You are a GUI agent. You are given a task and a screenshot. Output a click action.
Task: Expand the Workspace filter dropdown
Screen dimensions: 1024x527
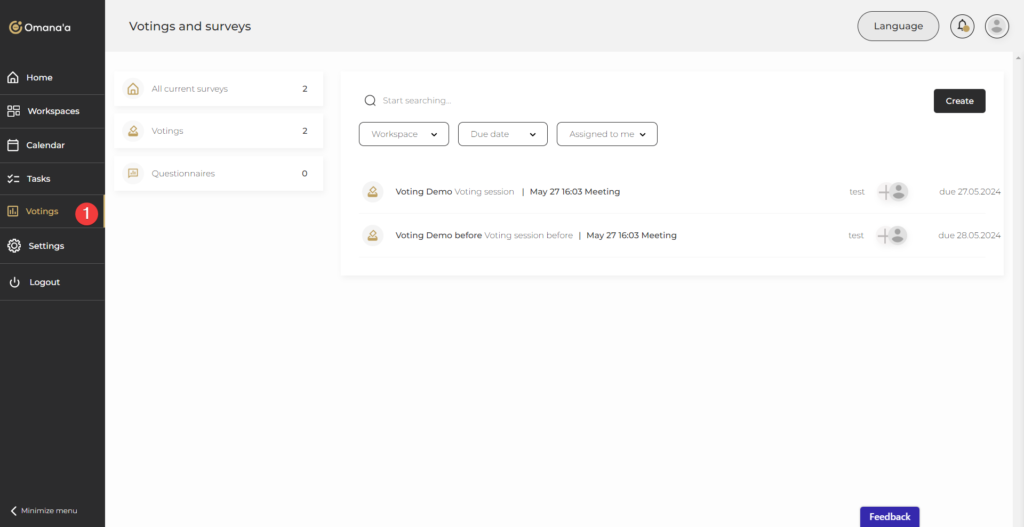point(404,134)
